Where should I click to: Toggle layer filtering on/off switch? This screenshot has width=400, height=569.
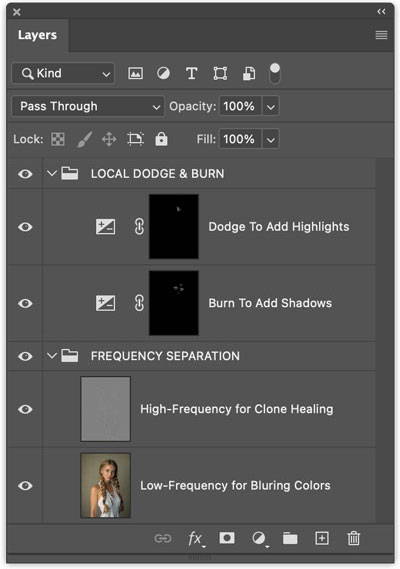tap(275, 73)
